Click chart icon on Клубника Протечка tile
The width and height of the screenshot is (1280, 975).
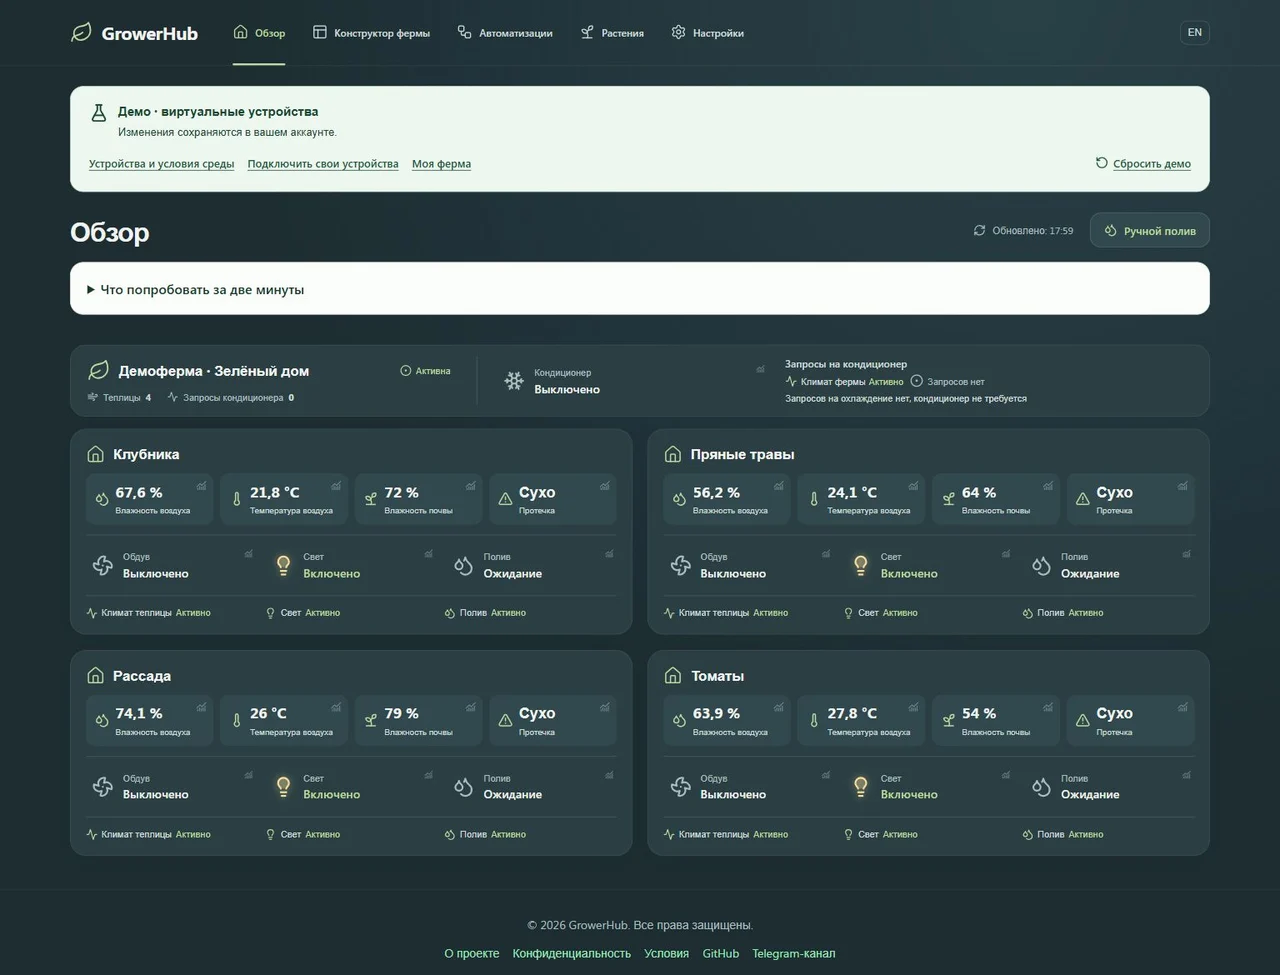point(605,486)
